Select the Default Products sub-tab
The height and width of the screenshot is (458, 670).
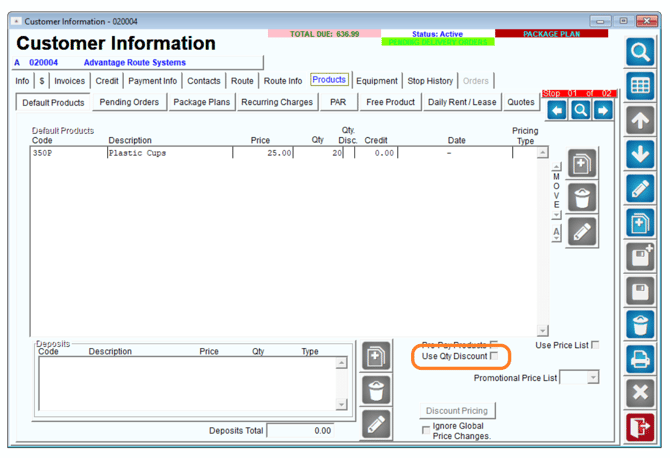pyautogui.click(x=53, y=103)
